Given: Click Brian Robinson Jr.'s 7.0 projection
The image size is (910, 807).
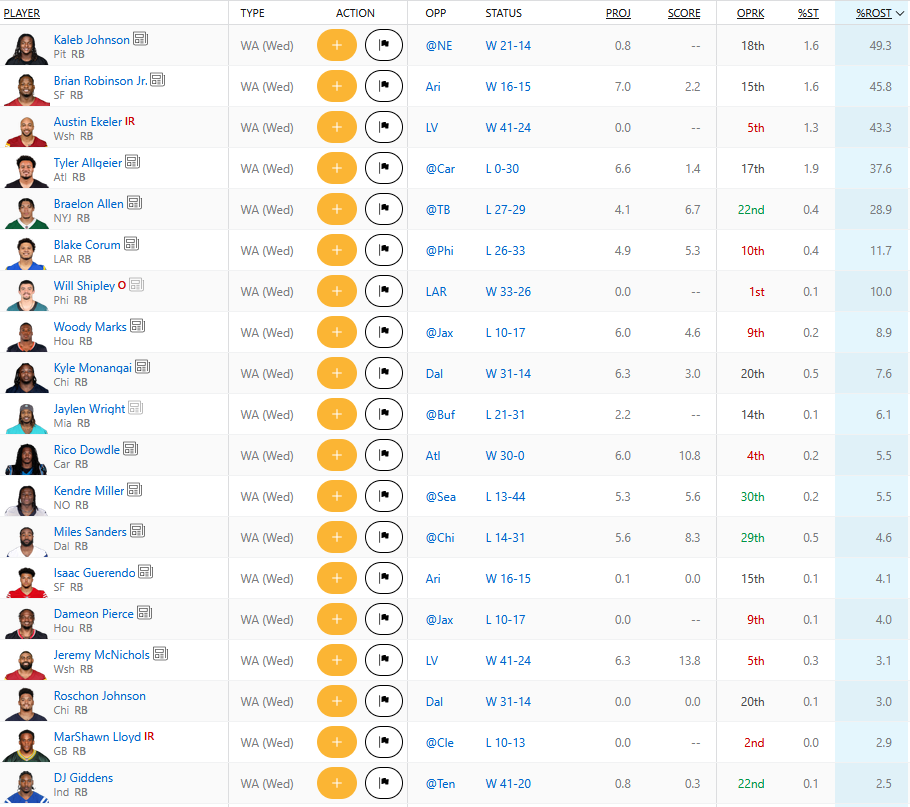Looking at the screenshot, I should (623, 87).
